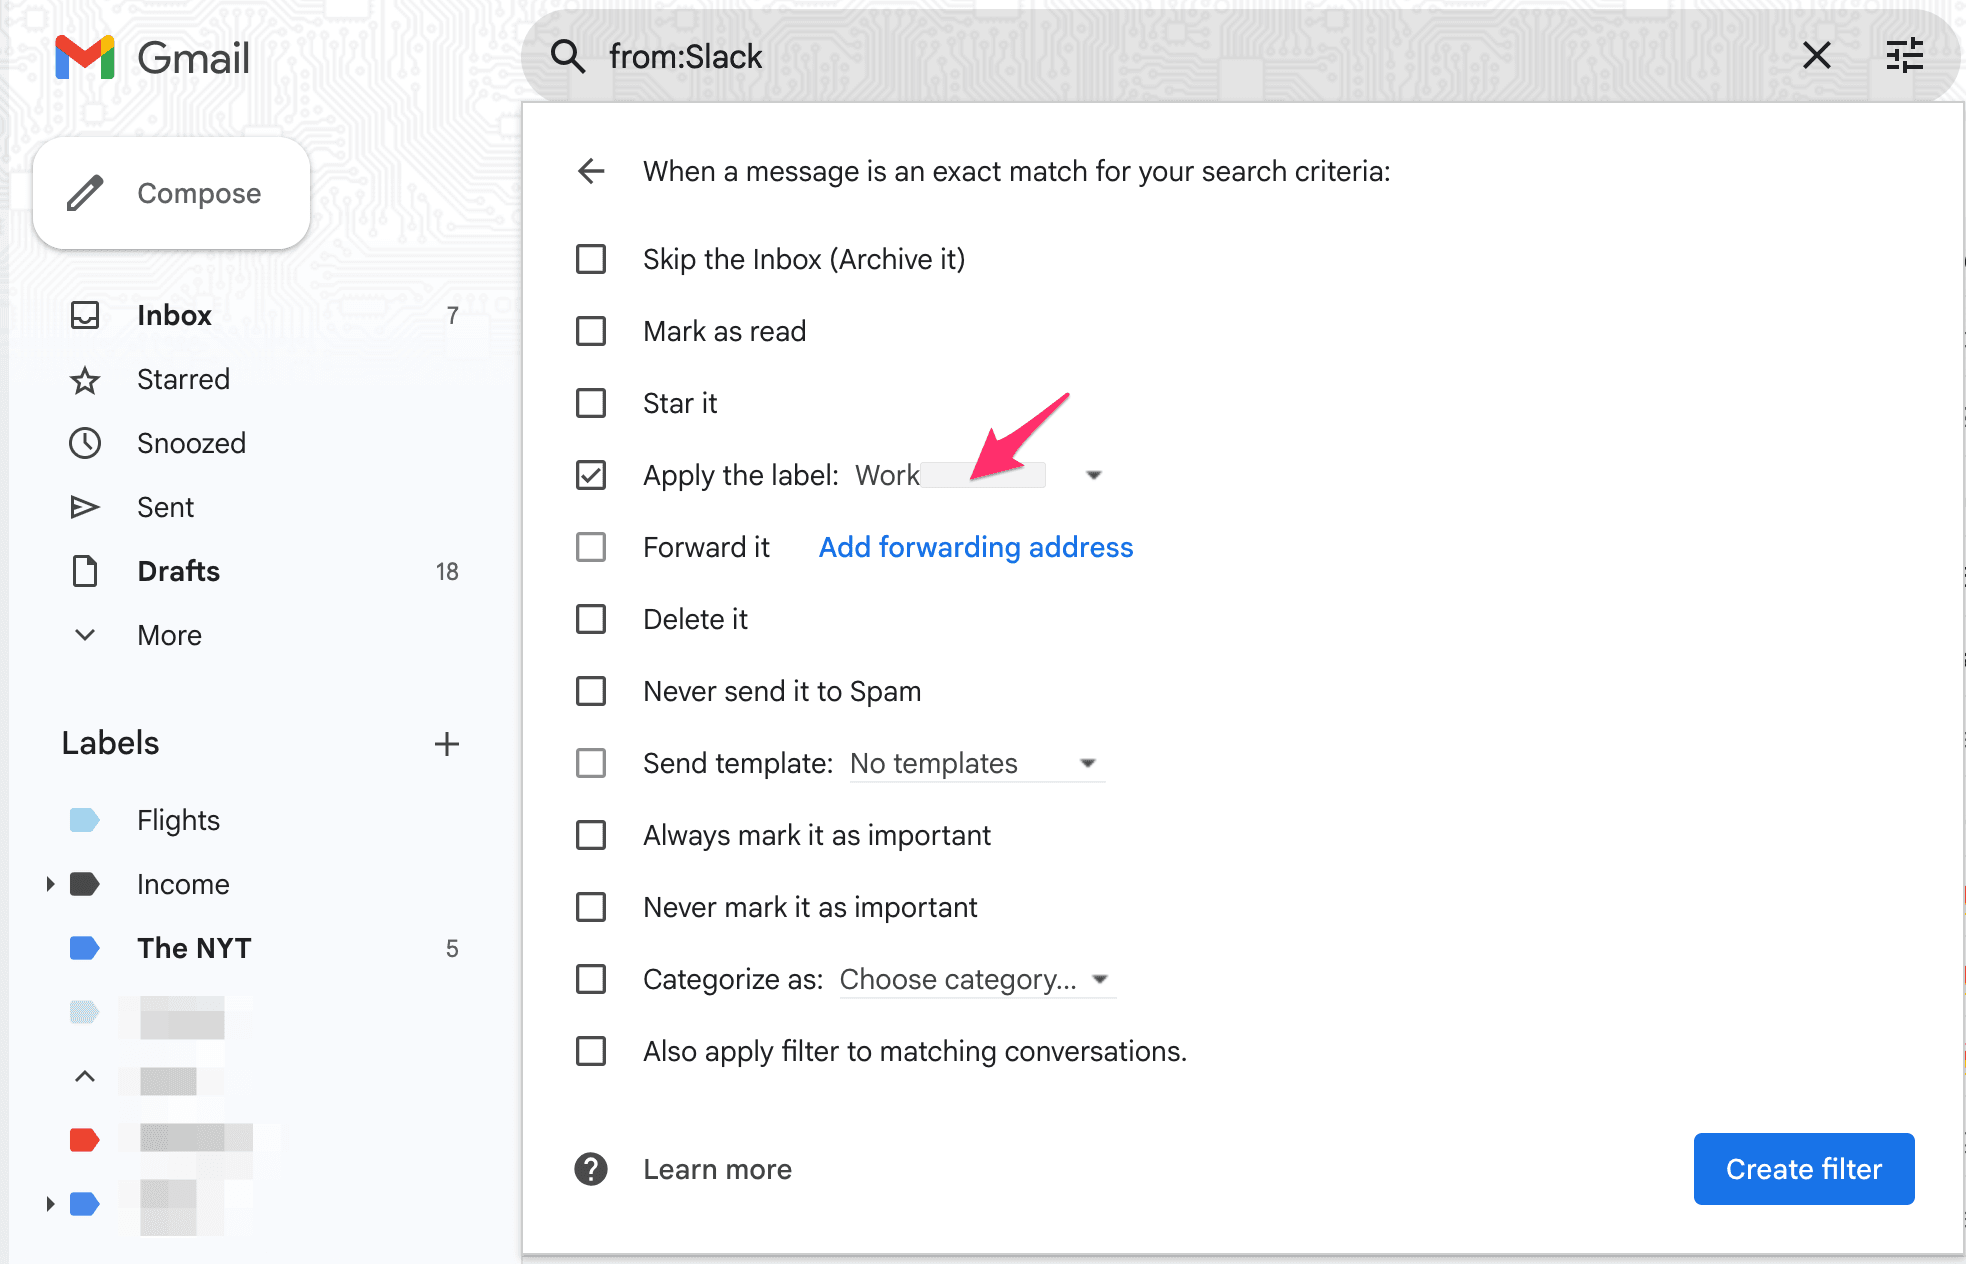This screenshot has width=1966, height=1264.
Task: Expand the Choose category dropdown
Action: (1098, 979)
